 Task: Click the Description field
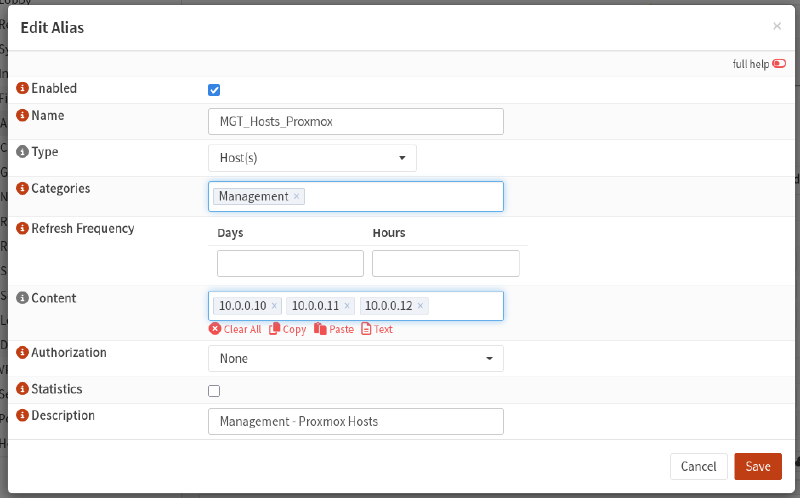click(356, 421)
